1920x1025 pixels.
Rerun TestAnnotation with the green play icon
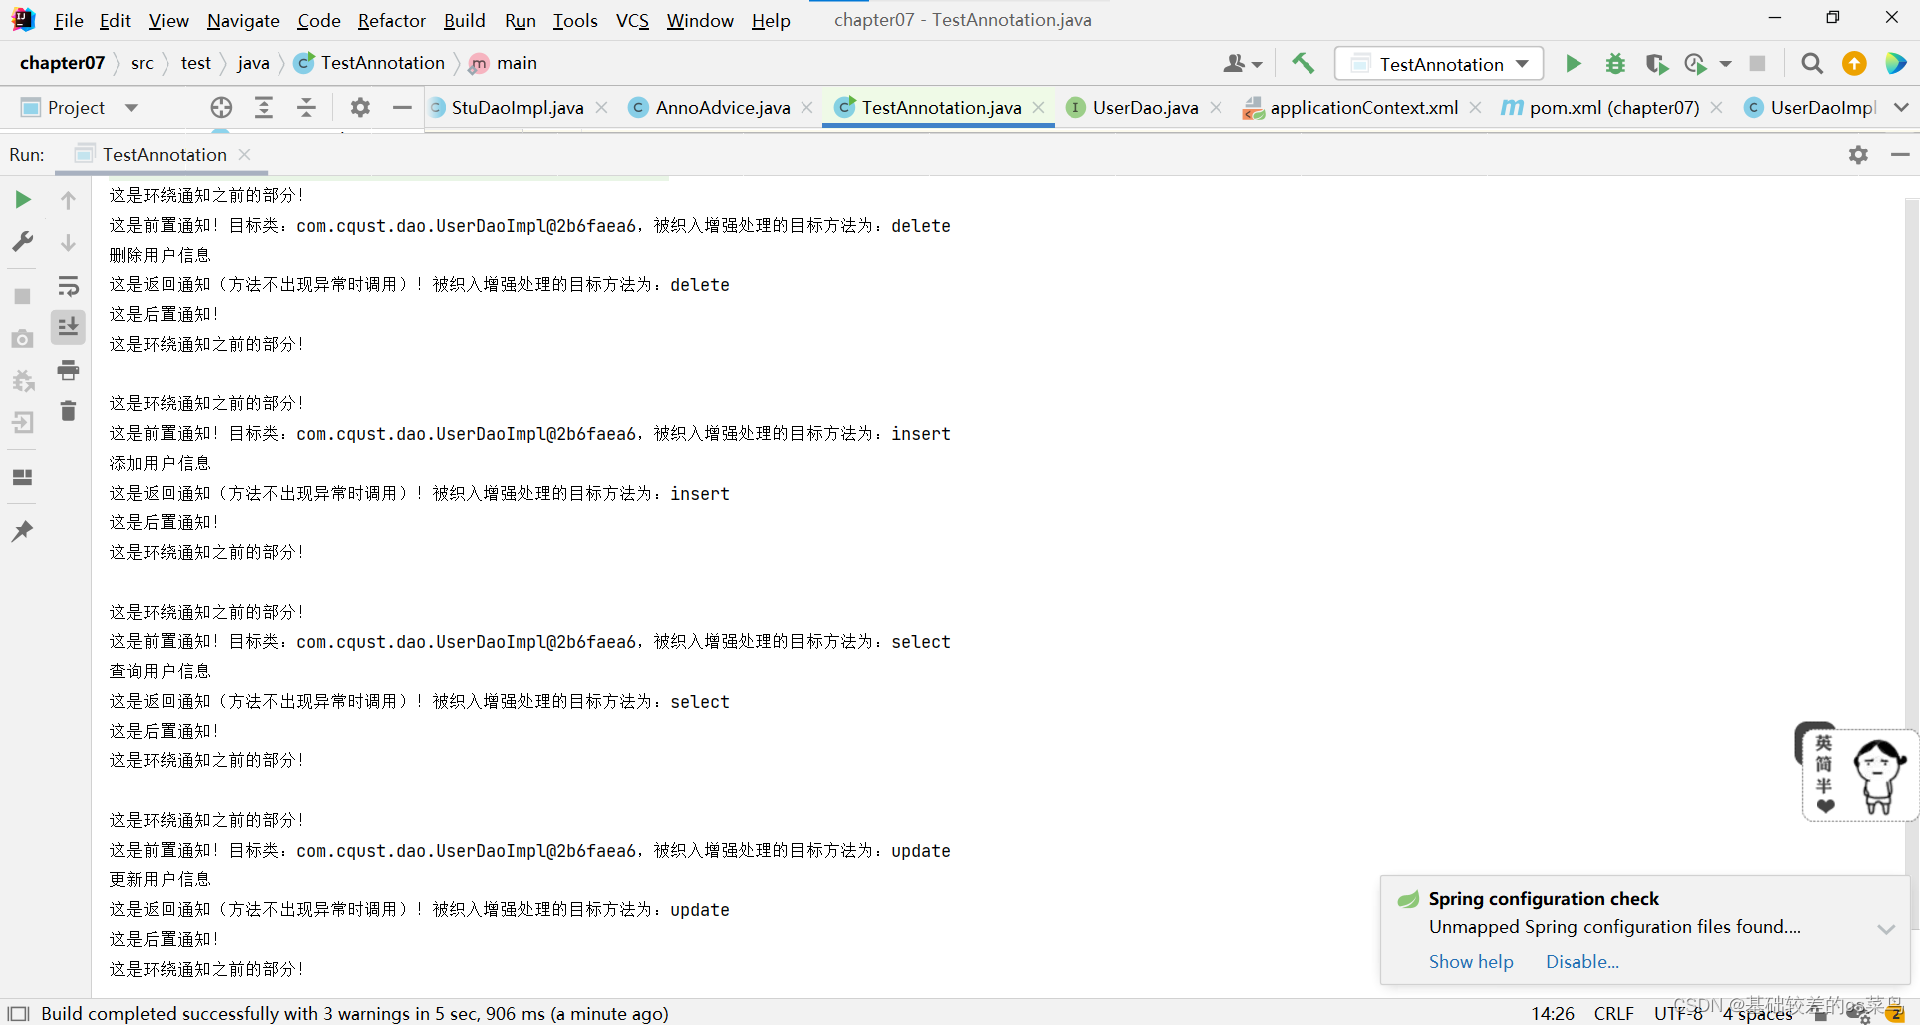click(22, 199)
